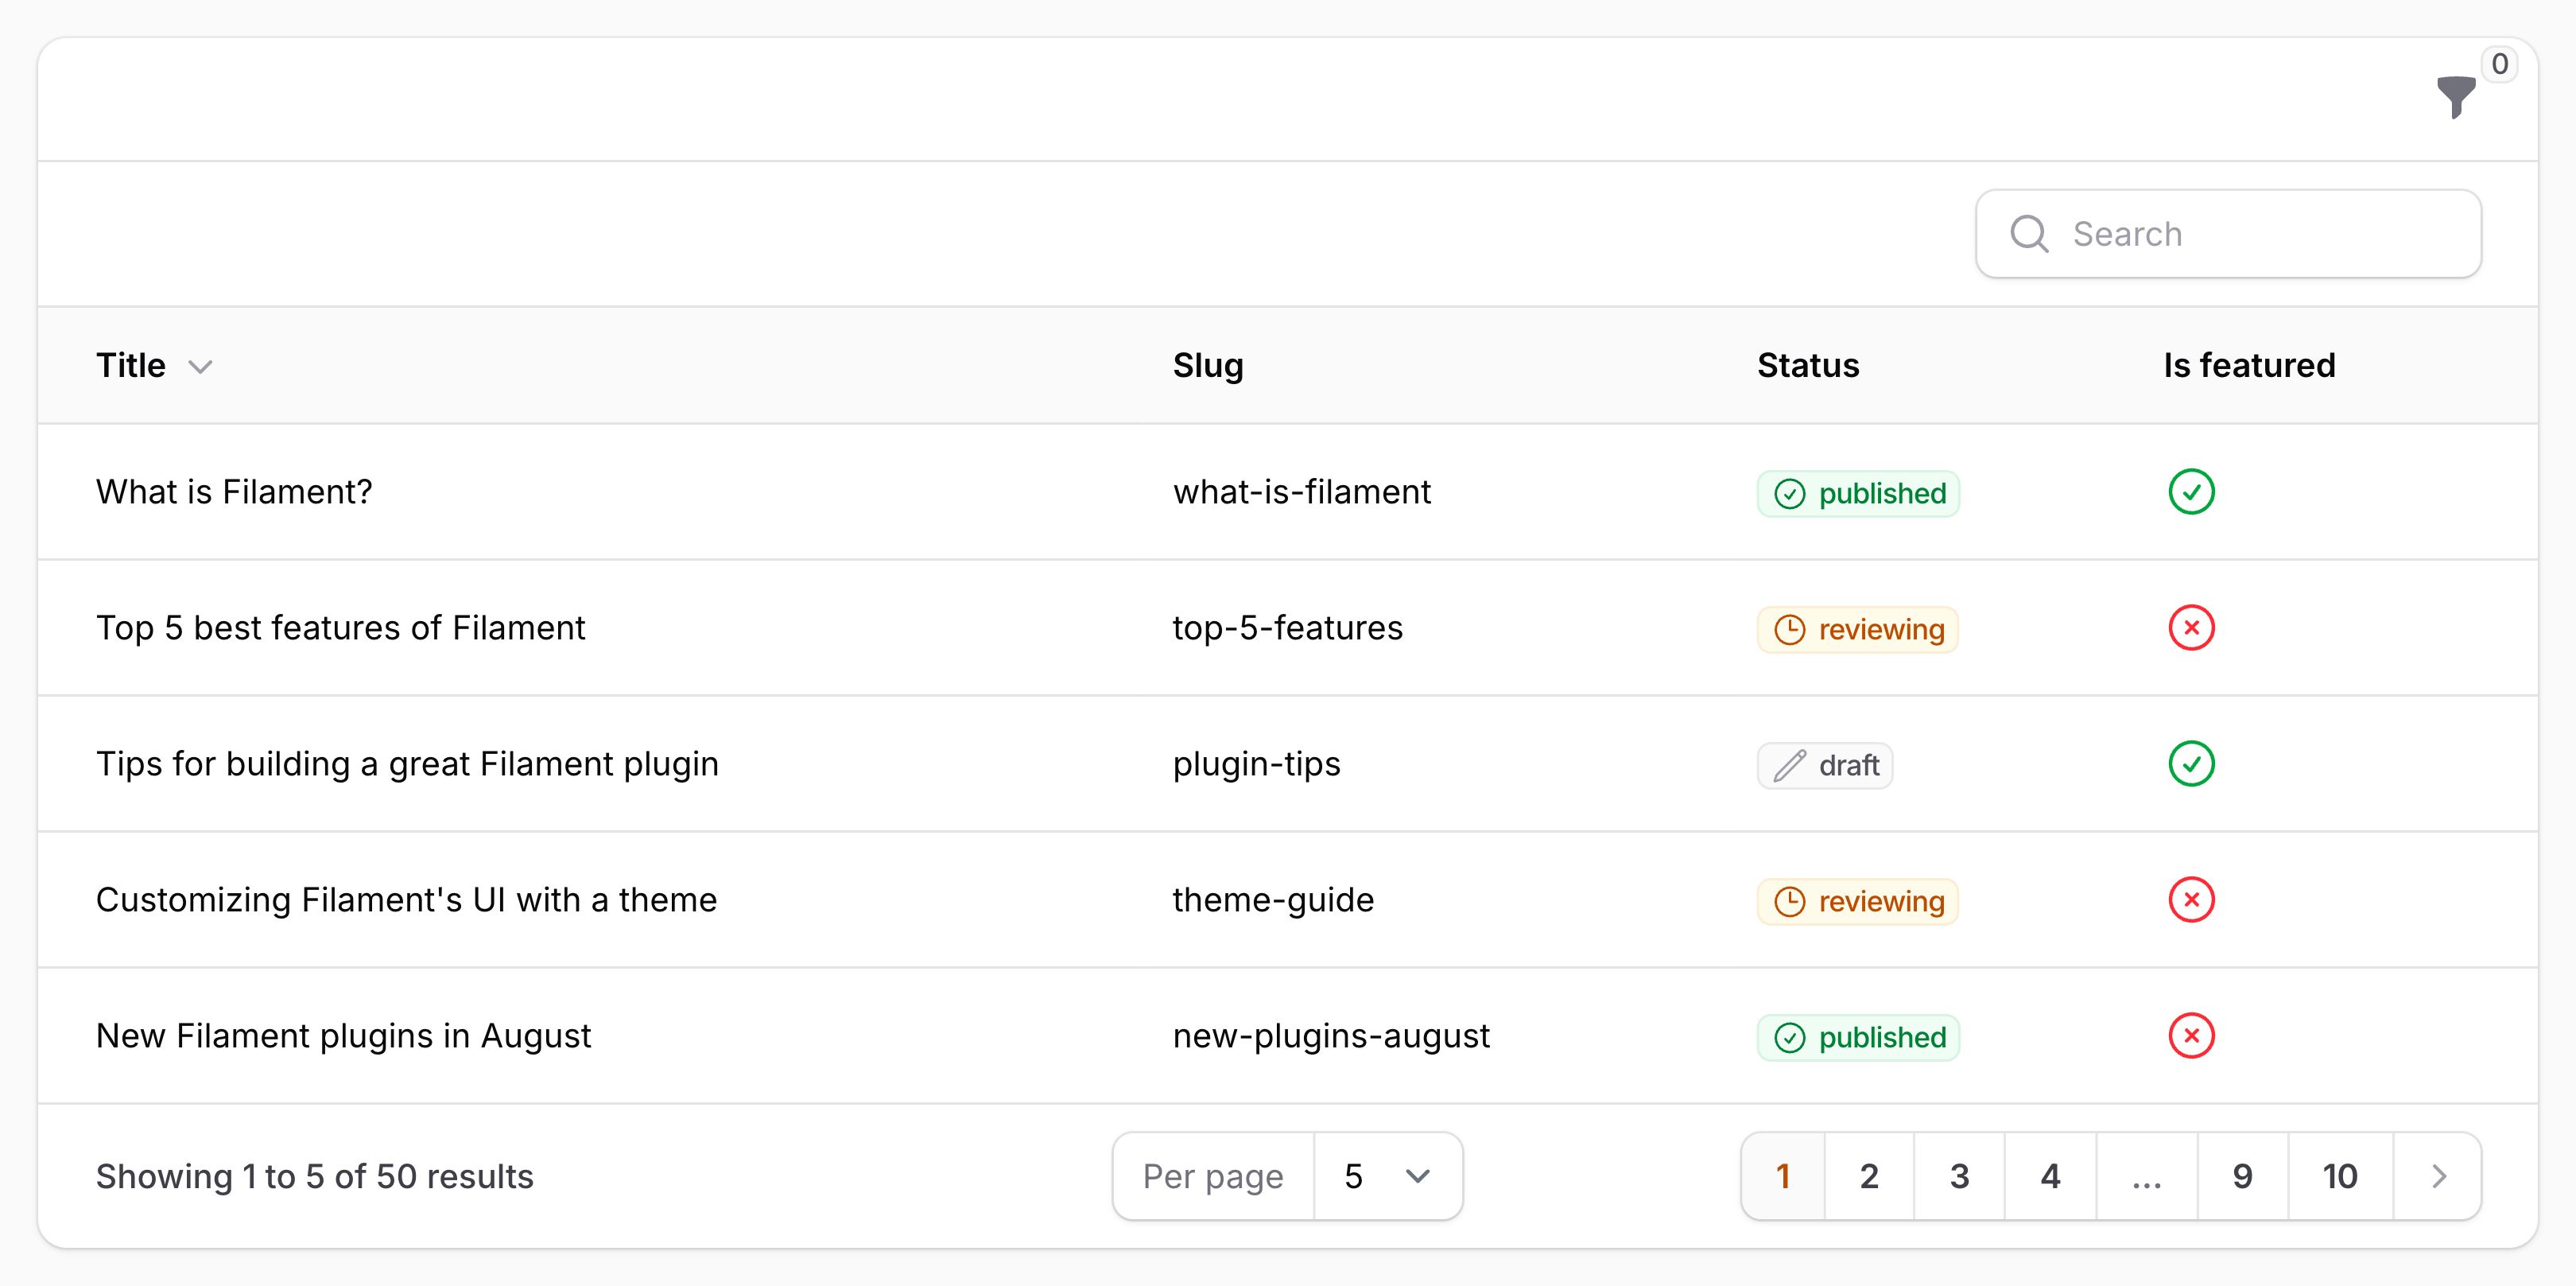
Task: Click the "Showing 1 to 5 of 50 results" text
Action: pos(314,1176)
